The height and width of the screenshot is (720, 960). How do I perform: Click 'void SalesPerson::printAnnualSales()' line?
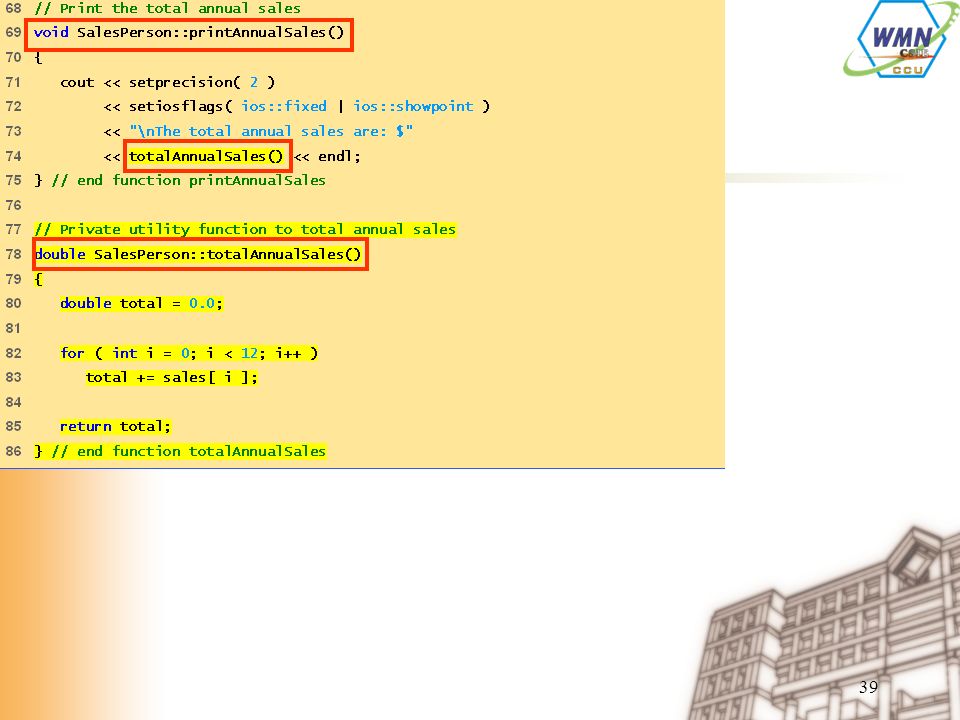point(189,33)
